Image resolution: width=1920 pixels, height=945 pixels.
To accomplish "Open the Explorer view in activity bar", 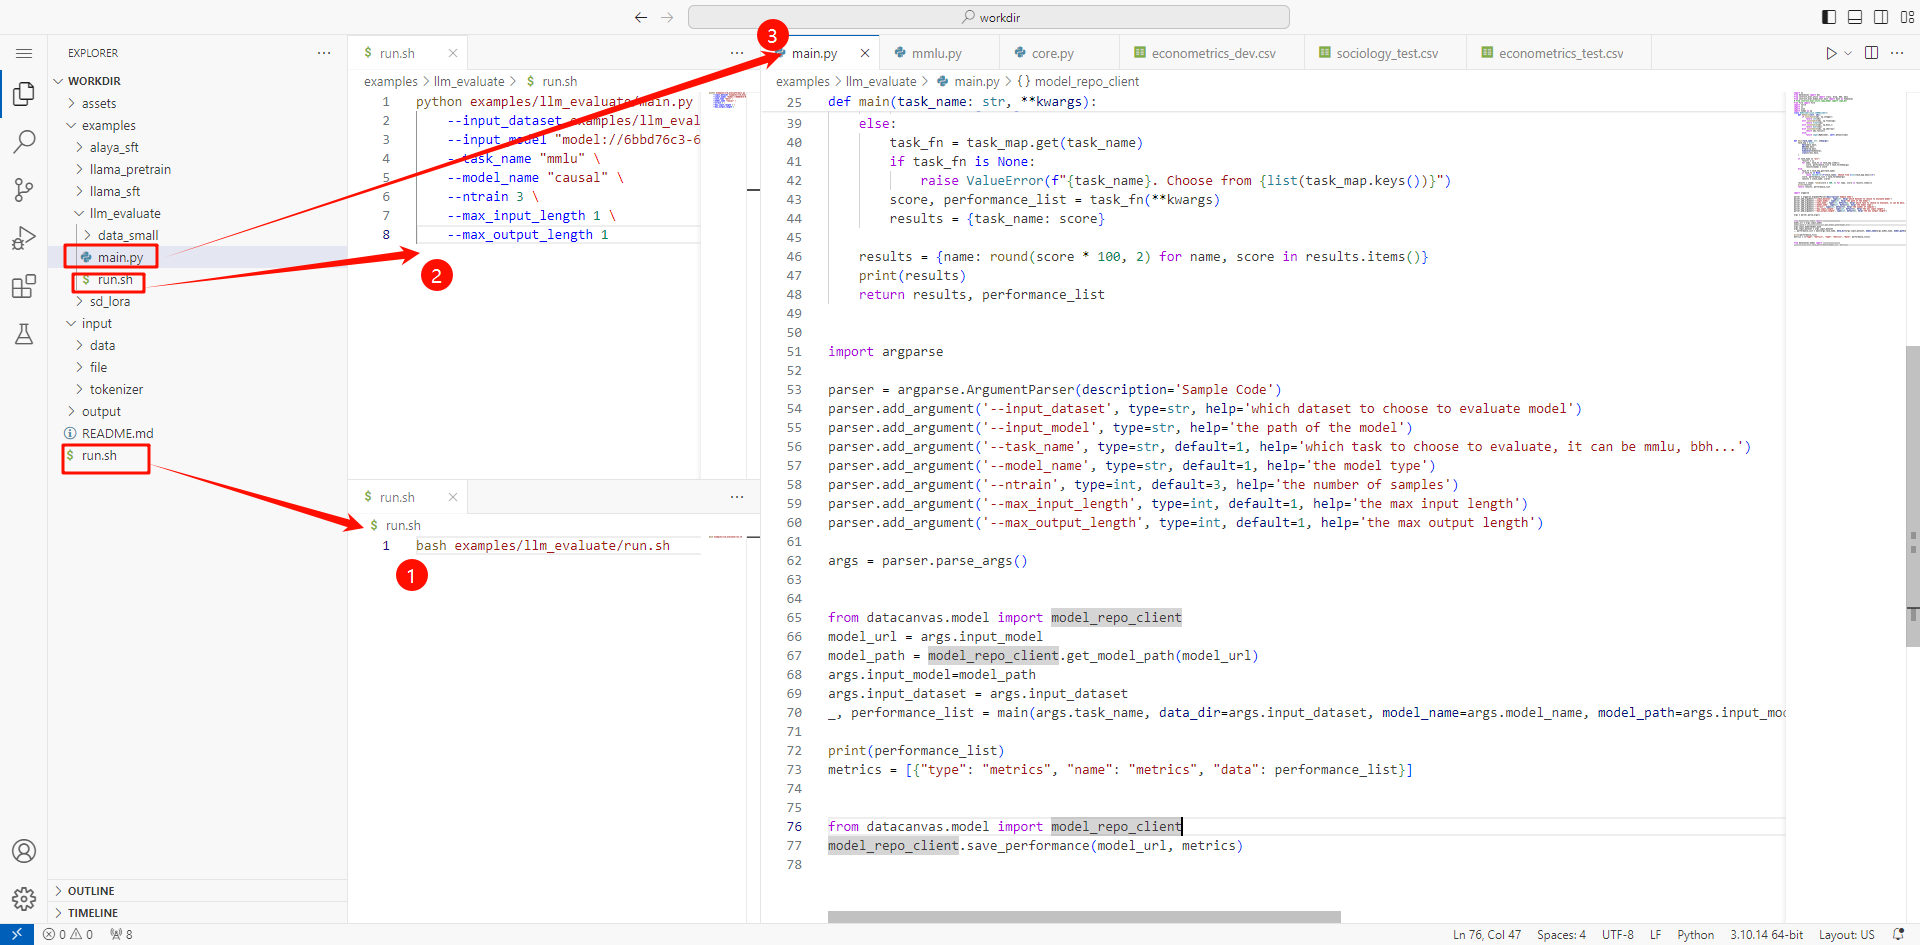I will pos(24,94).
